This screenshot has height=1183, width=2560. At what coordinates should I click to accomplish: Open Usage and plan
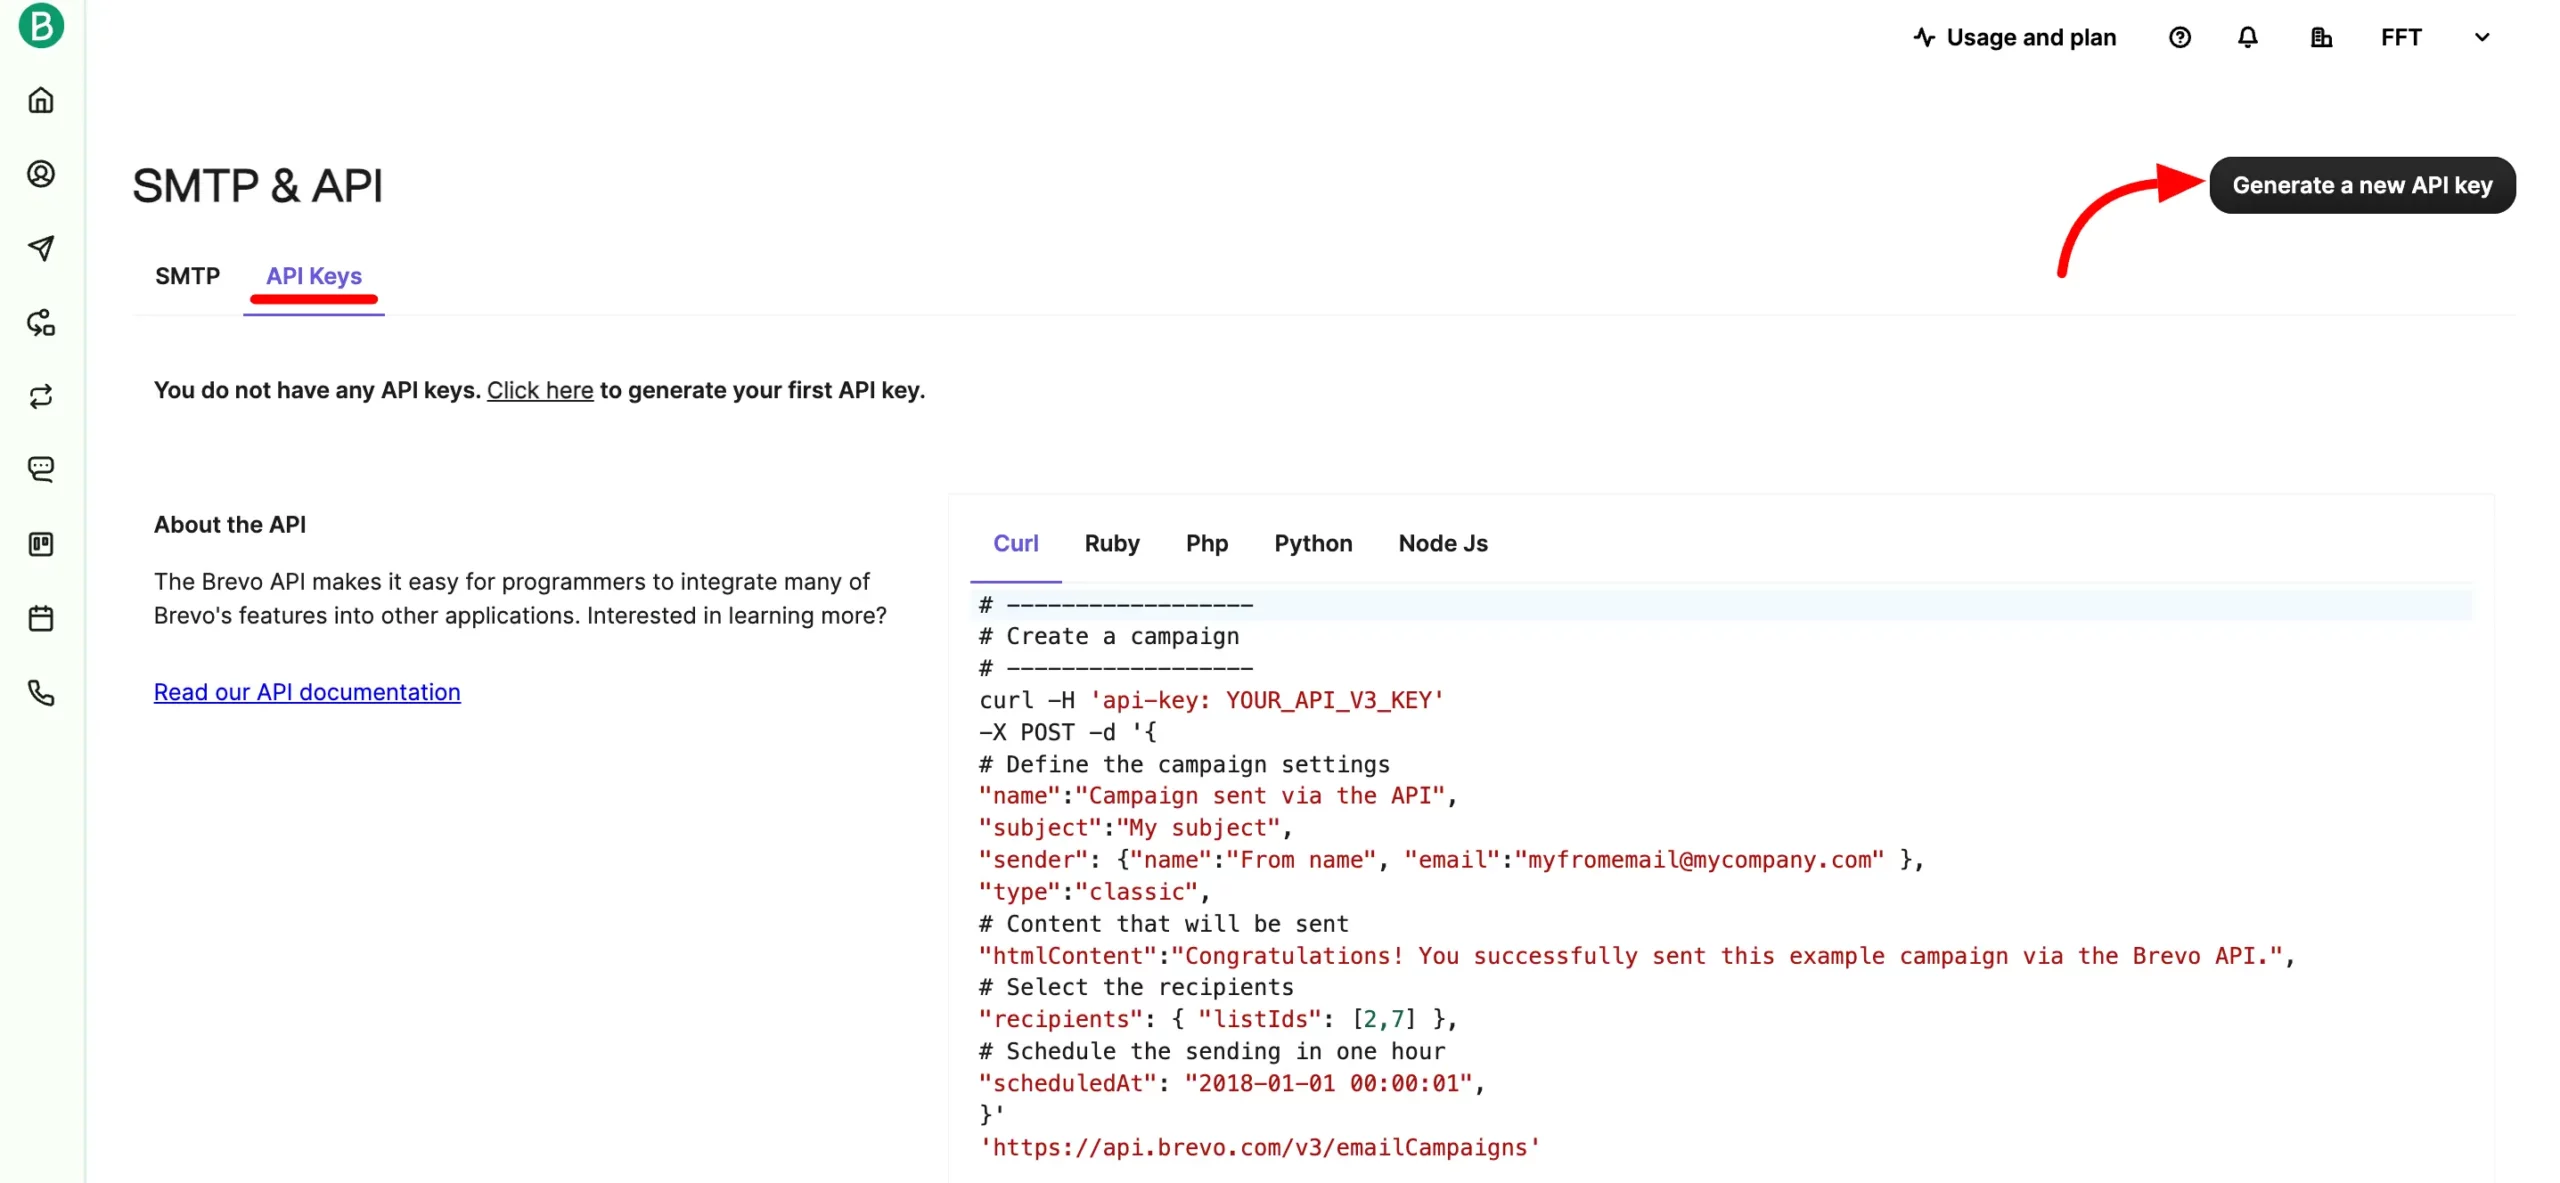(x=2014, y=38)
